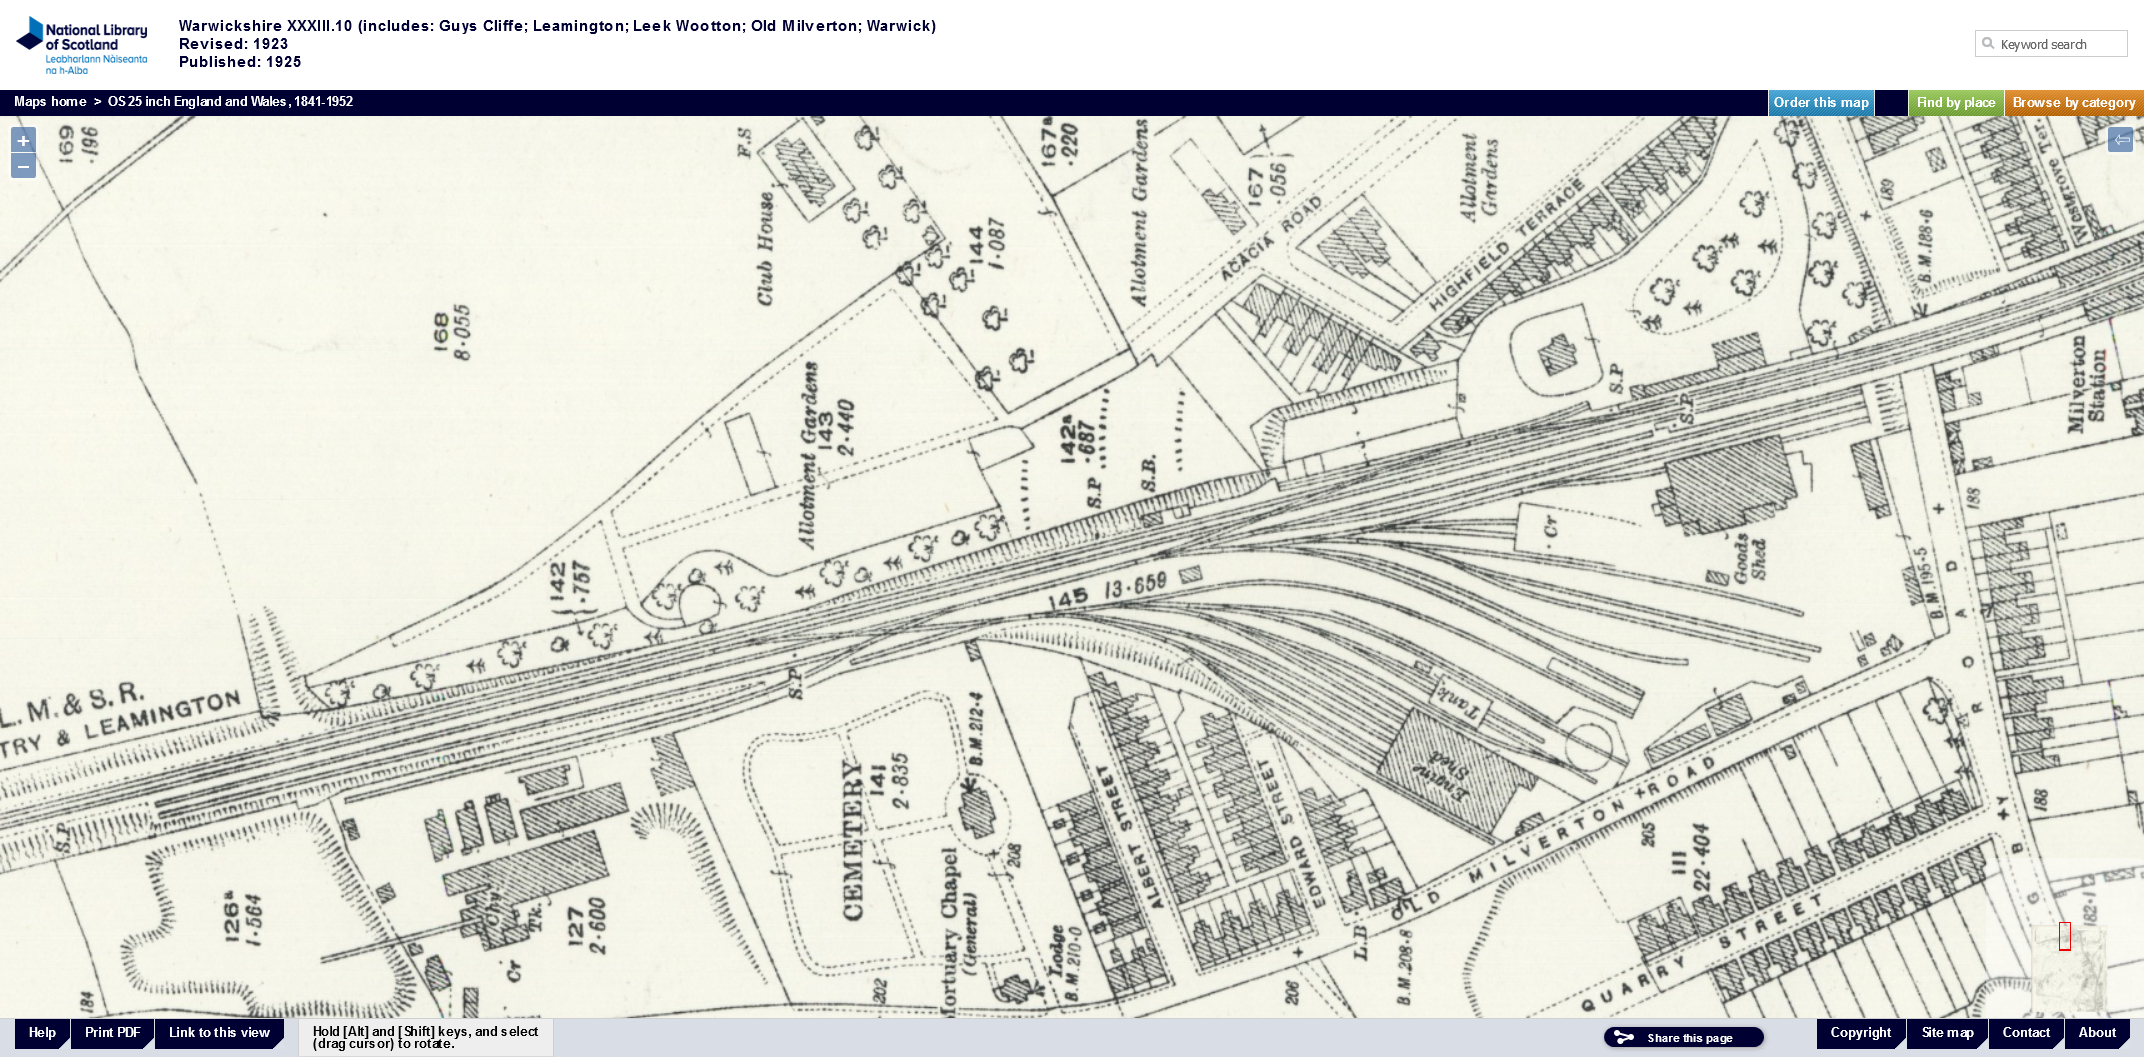Click the share icon in Share this page
Screen dimensions: 2144x1057
(1624, 1038)
